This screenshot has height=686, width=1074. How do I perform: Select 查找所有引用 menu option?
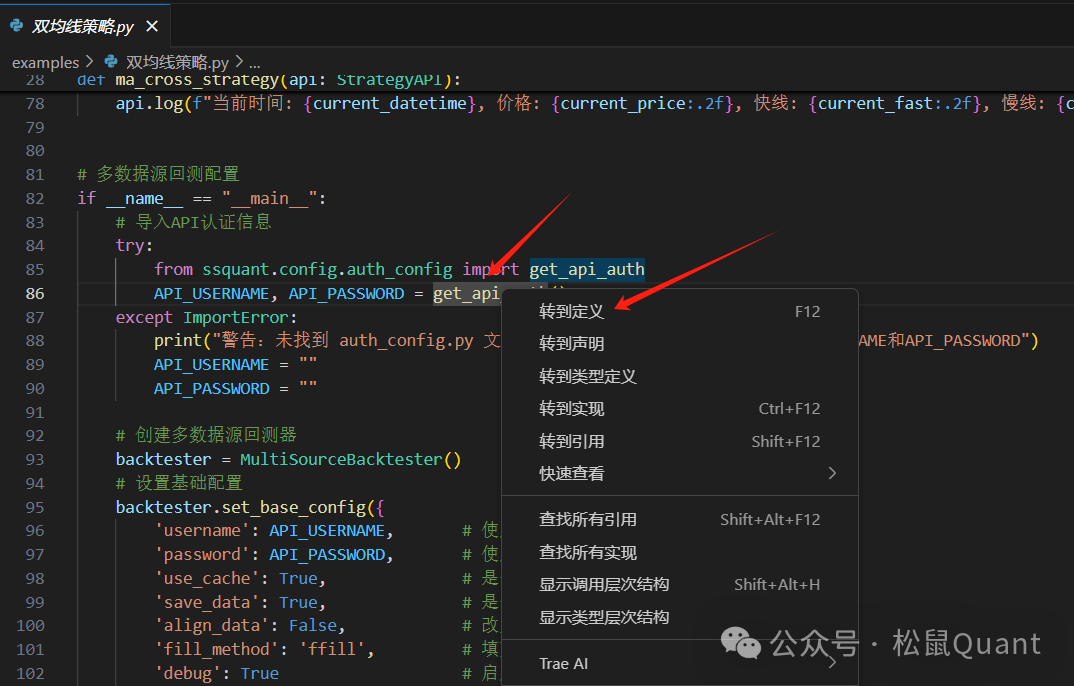(x=588, y=520)
